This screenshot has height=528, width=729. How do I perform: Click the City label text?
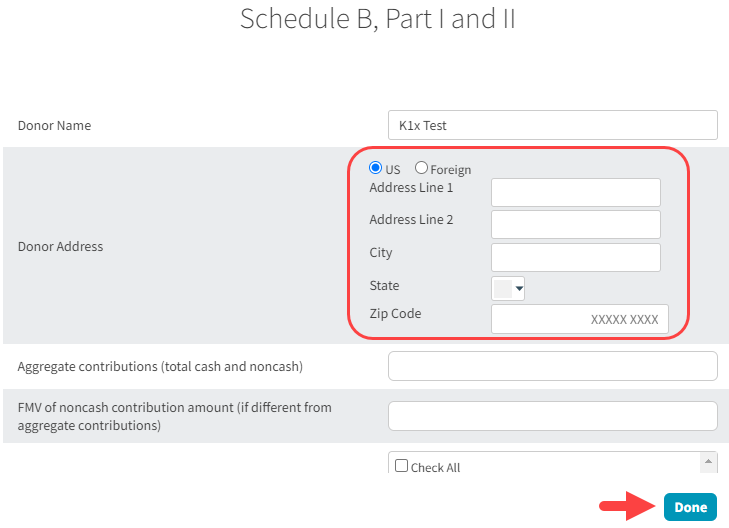[x=381, y=253]
